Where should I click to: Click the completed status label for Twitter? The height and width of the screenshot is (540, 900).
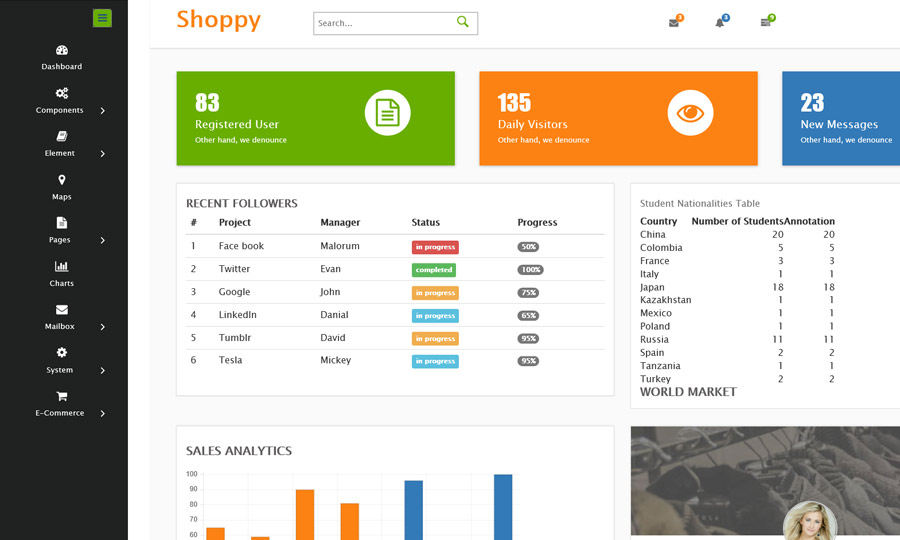tap(433, 270)
